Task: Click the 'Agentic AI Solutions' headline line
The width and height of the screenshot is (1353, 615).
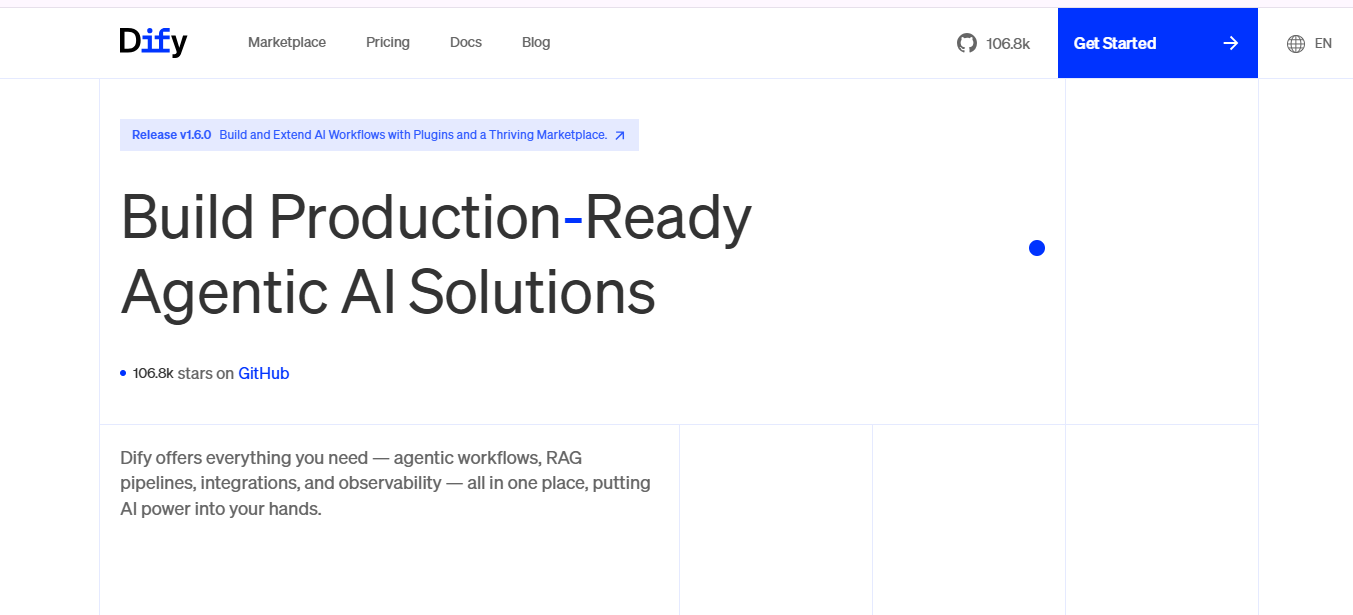Action: (x=388, y=292)
